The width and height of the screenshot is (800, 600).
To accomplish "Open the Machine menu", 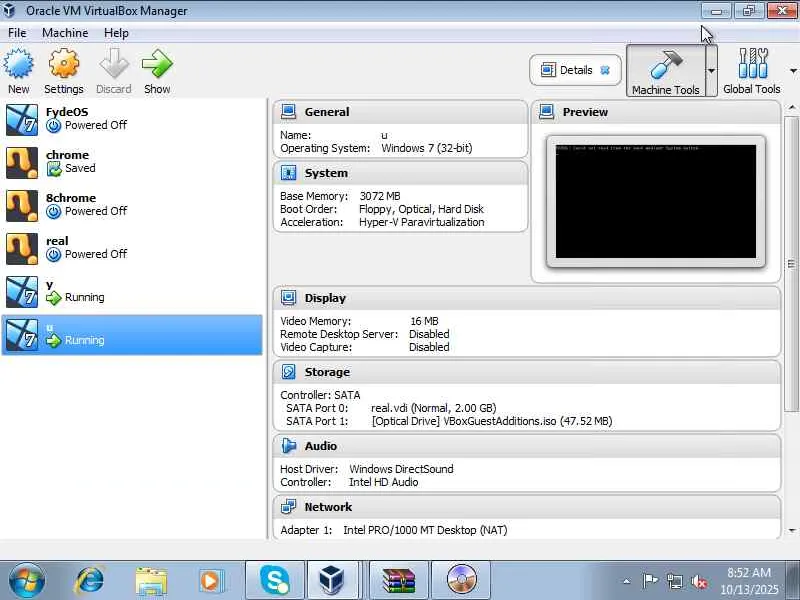I will [x=65, y=33].
